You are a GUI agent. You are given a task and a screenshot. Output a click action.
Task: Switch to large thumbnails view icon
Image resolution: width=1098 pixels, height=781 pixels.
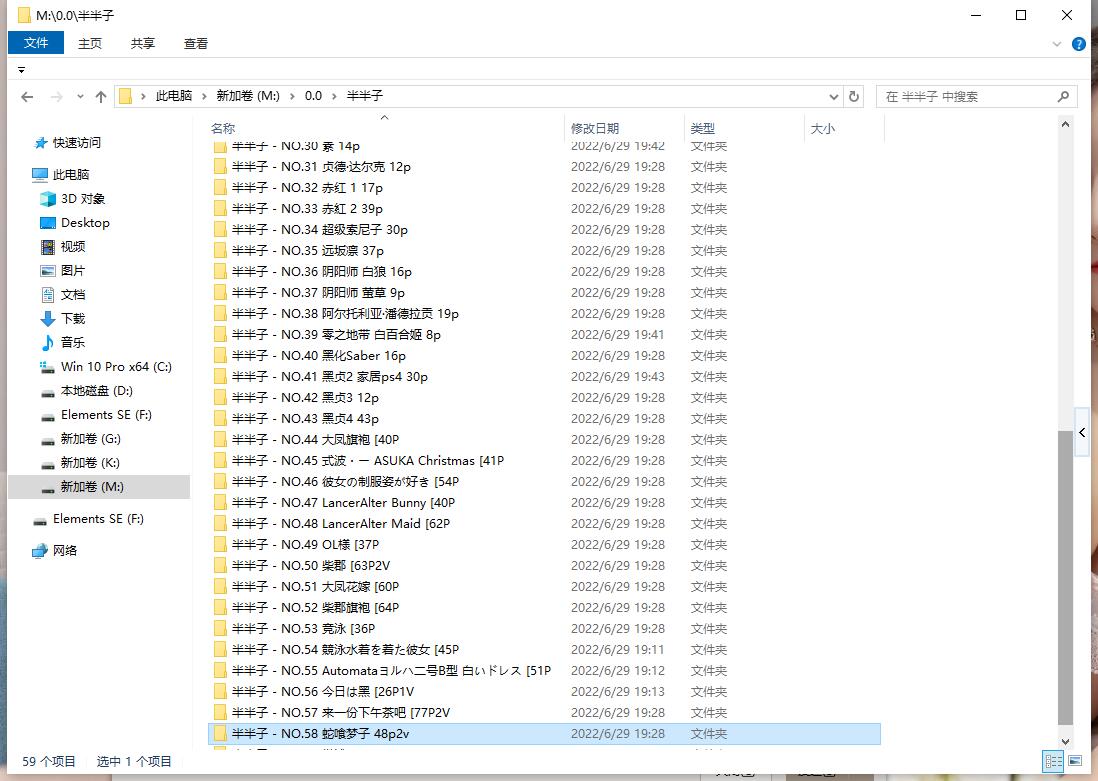(1075, 761)
